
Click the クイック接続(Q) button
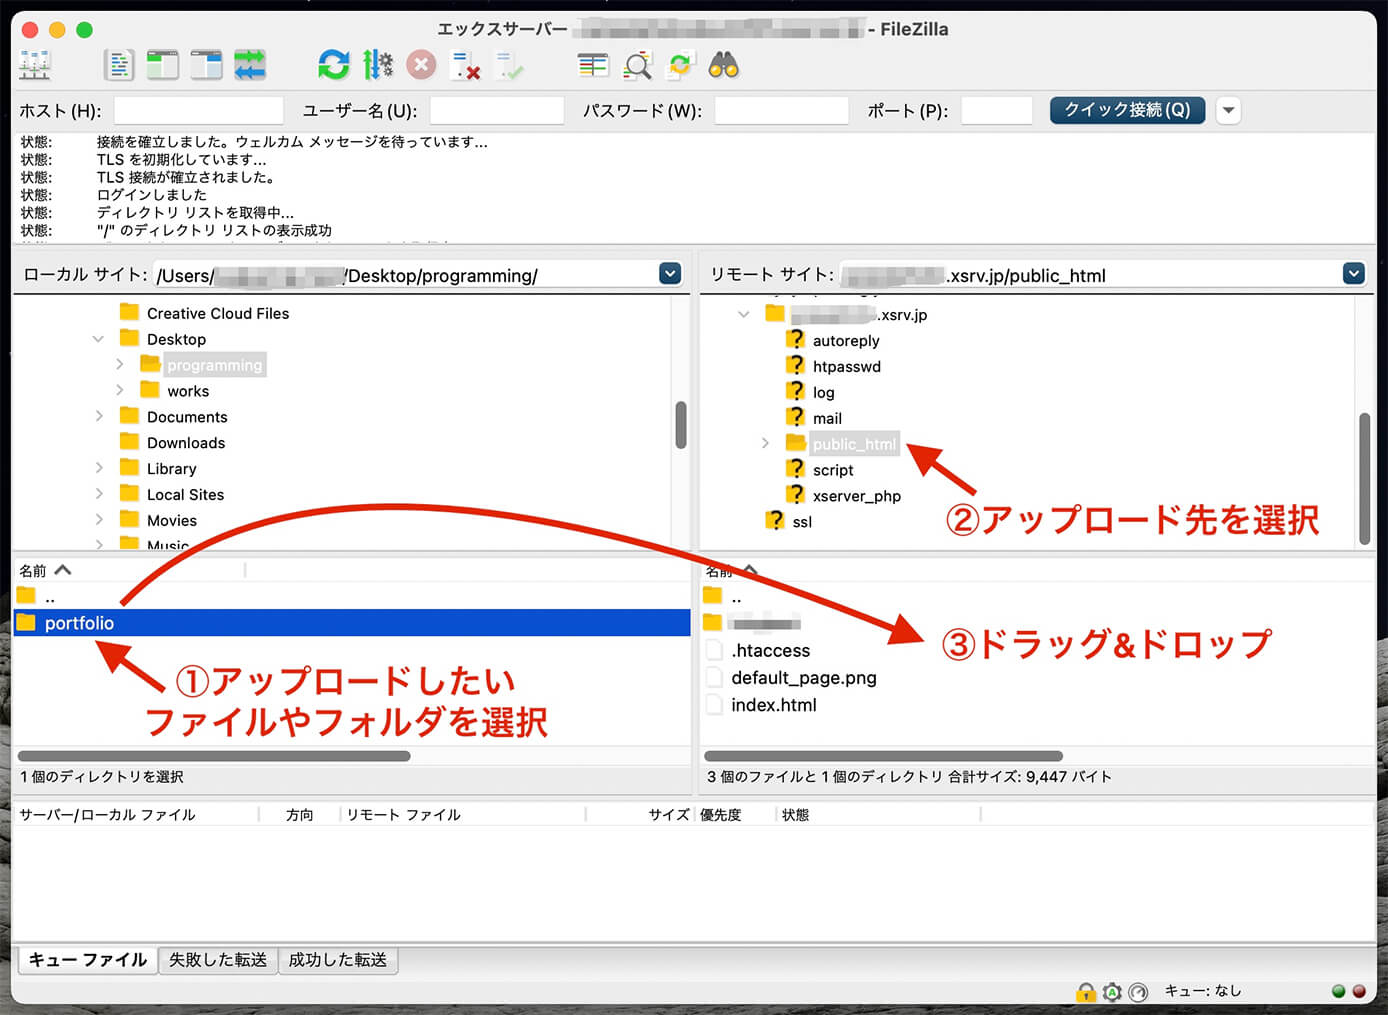click(1127, 110)
